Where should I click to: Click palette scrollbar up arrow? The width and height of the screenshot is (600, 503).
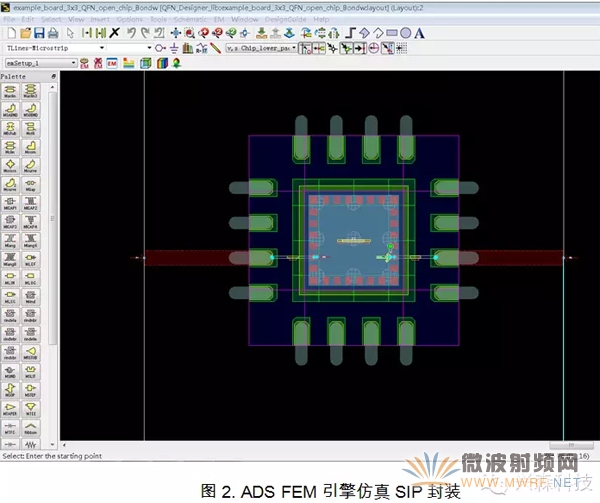[53, 88]
